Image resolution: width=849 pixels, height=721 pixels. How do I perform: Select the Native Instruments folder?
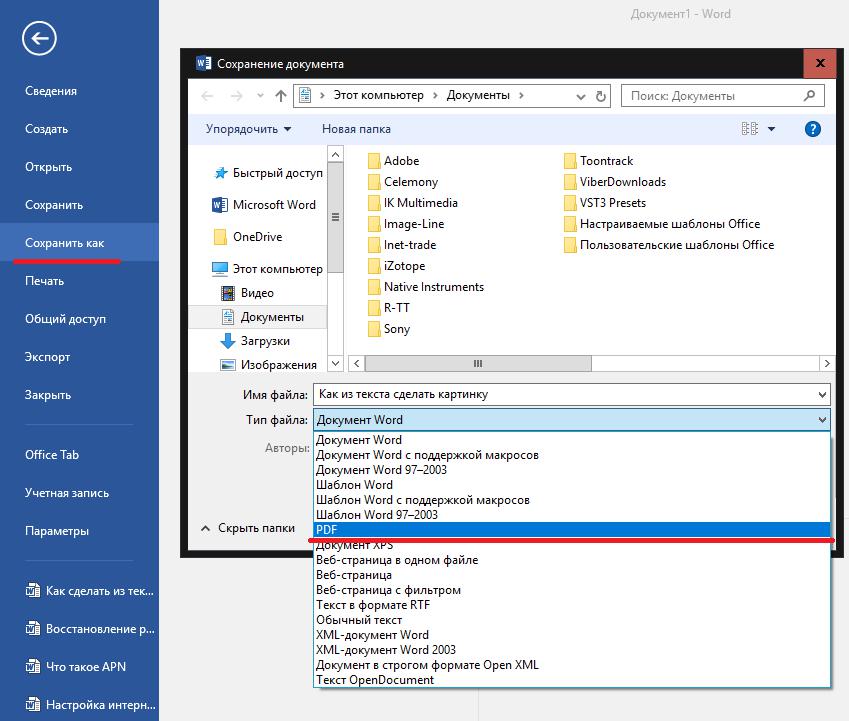tap(426, 287)
